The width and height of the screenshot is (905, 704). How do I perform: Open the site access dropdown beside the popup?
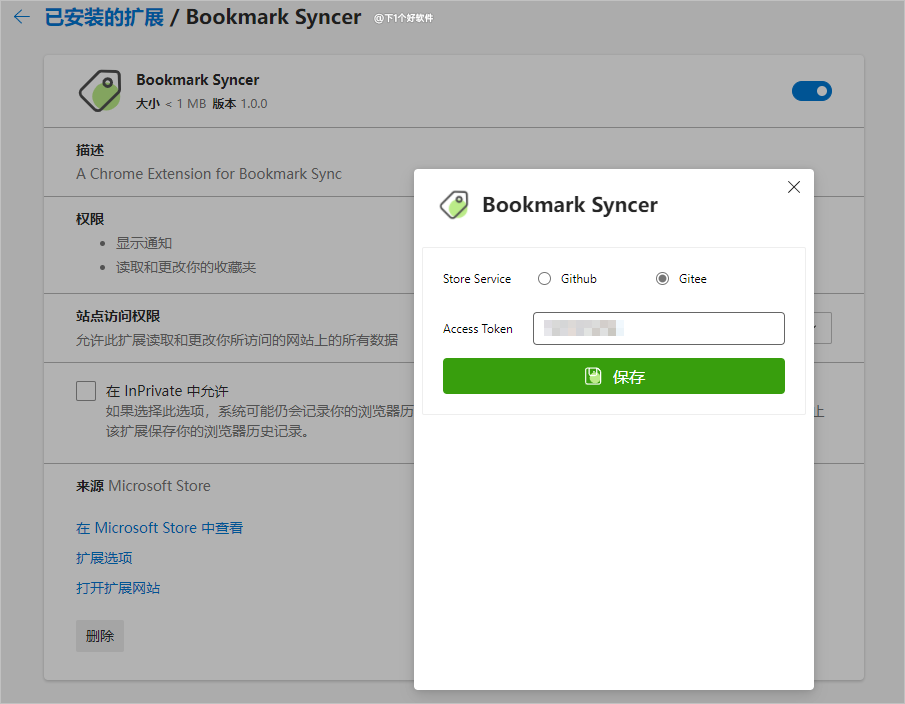(822, 328)
